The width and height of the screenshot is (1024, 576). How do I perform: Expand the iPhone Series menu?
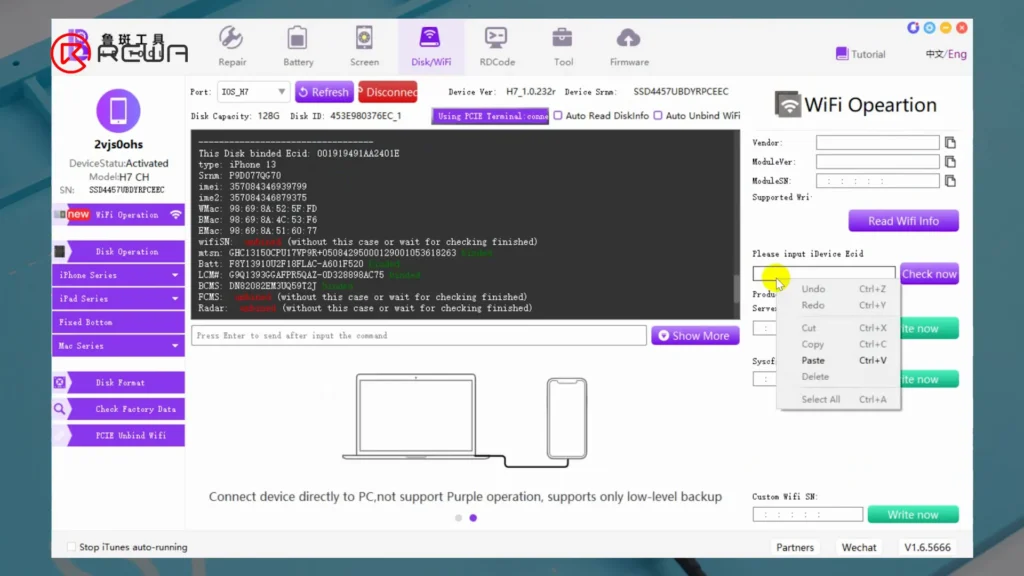[x=118, y=275]
